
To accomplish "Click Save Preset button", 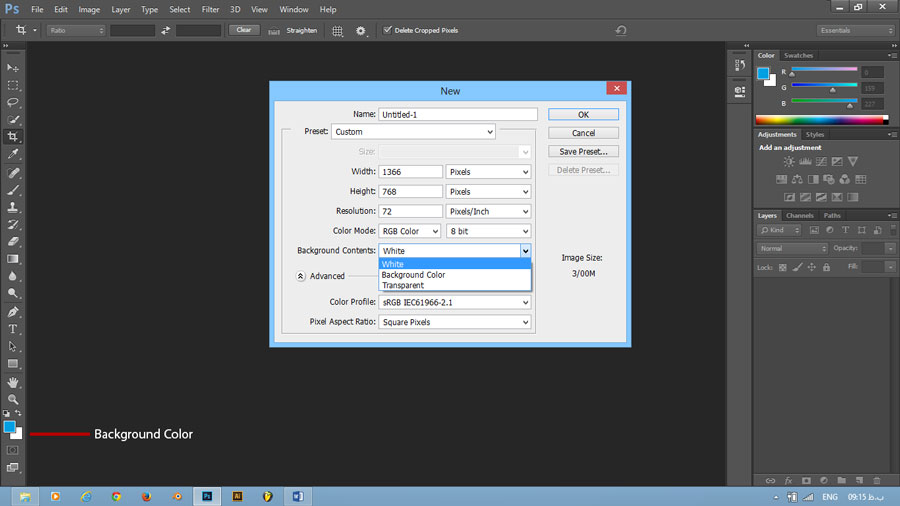I will pos(583,151).
